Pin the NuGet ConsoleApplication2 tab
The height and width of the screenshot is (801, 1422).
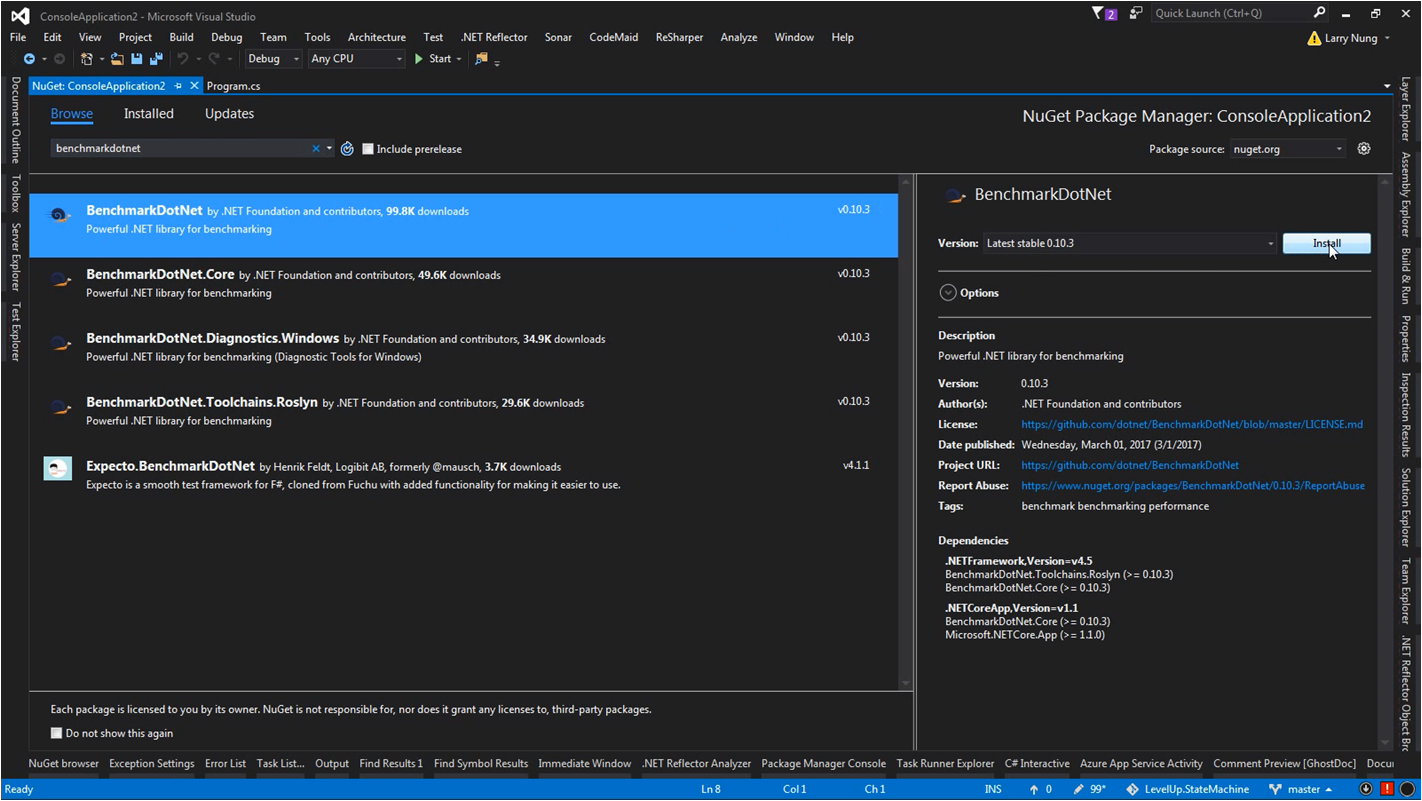[178, 86]
